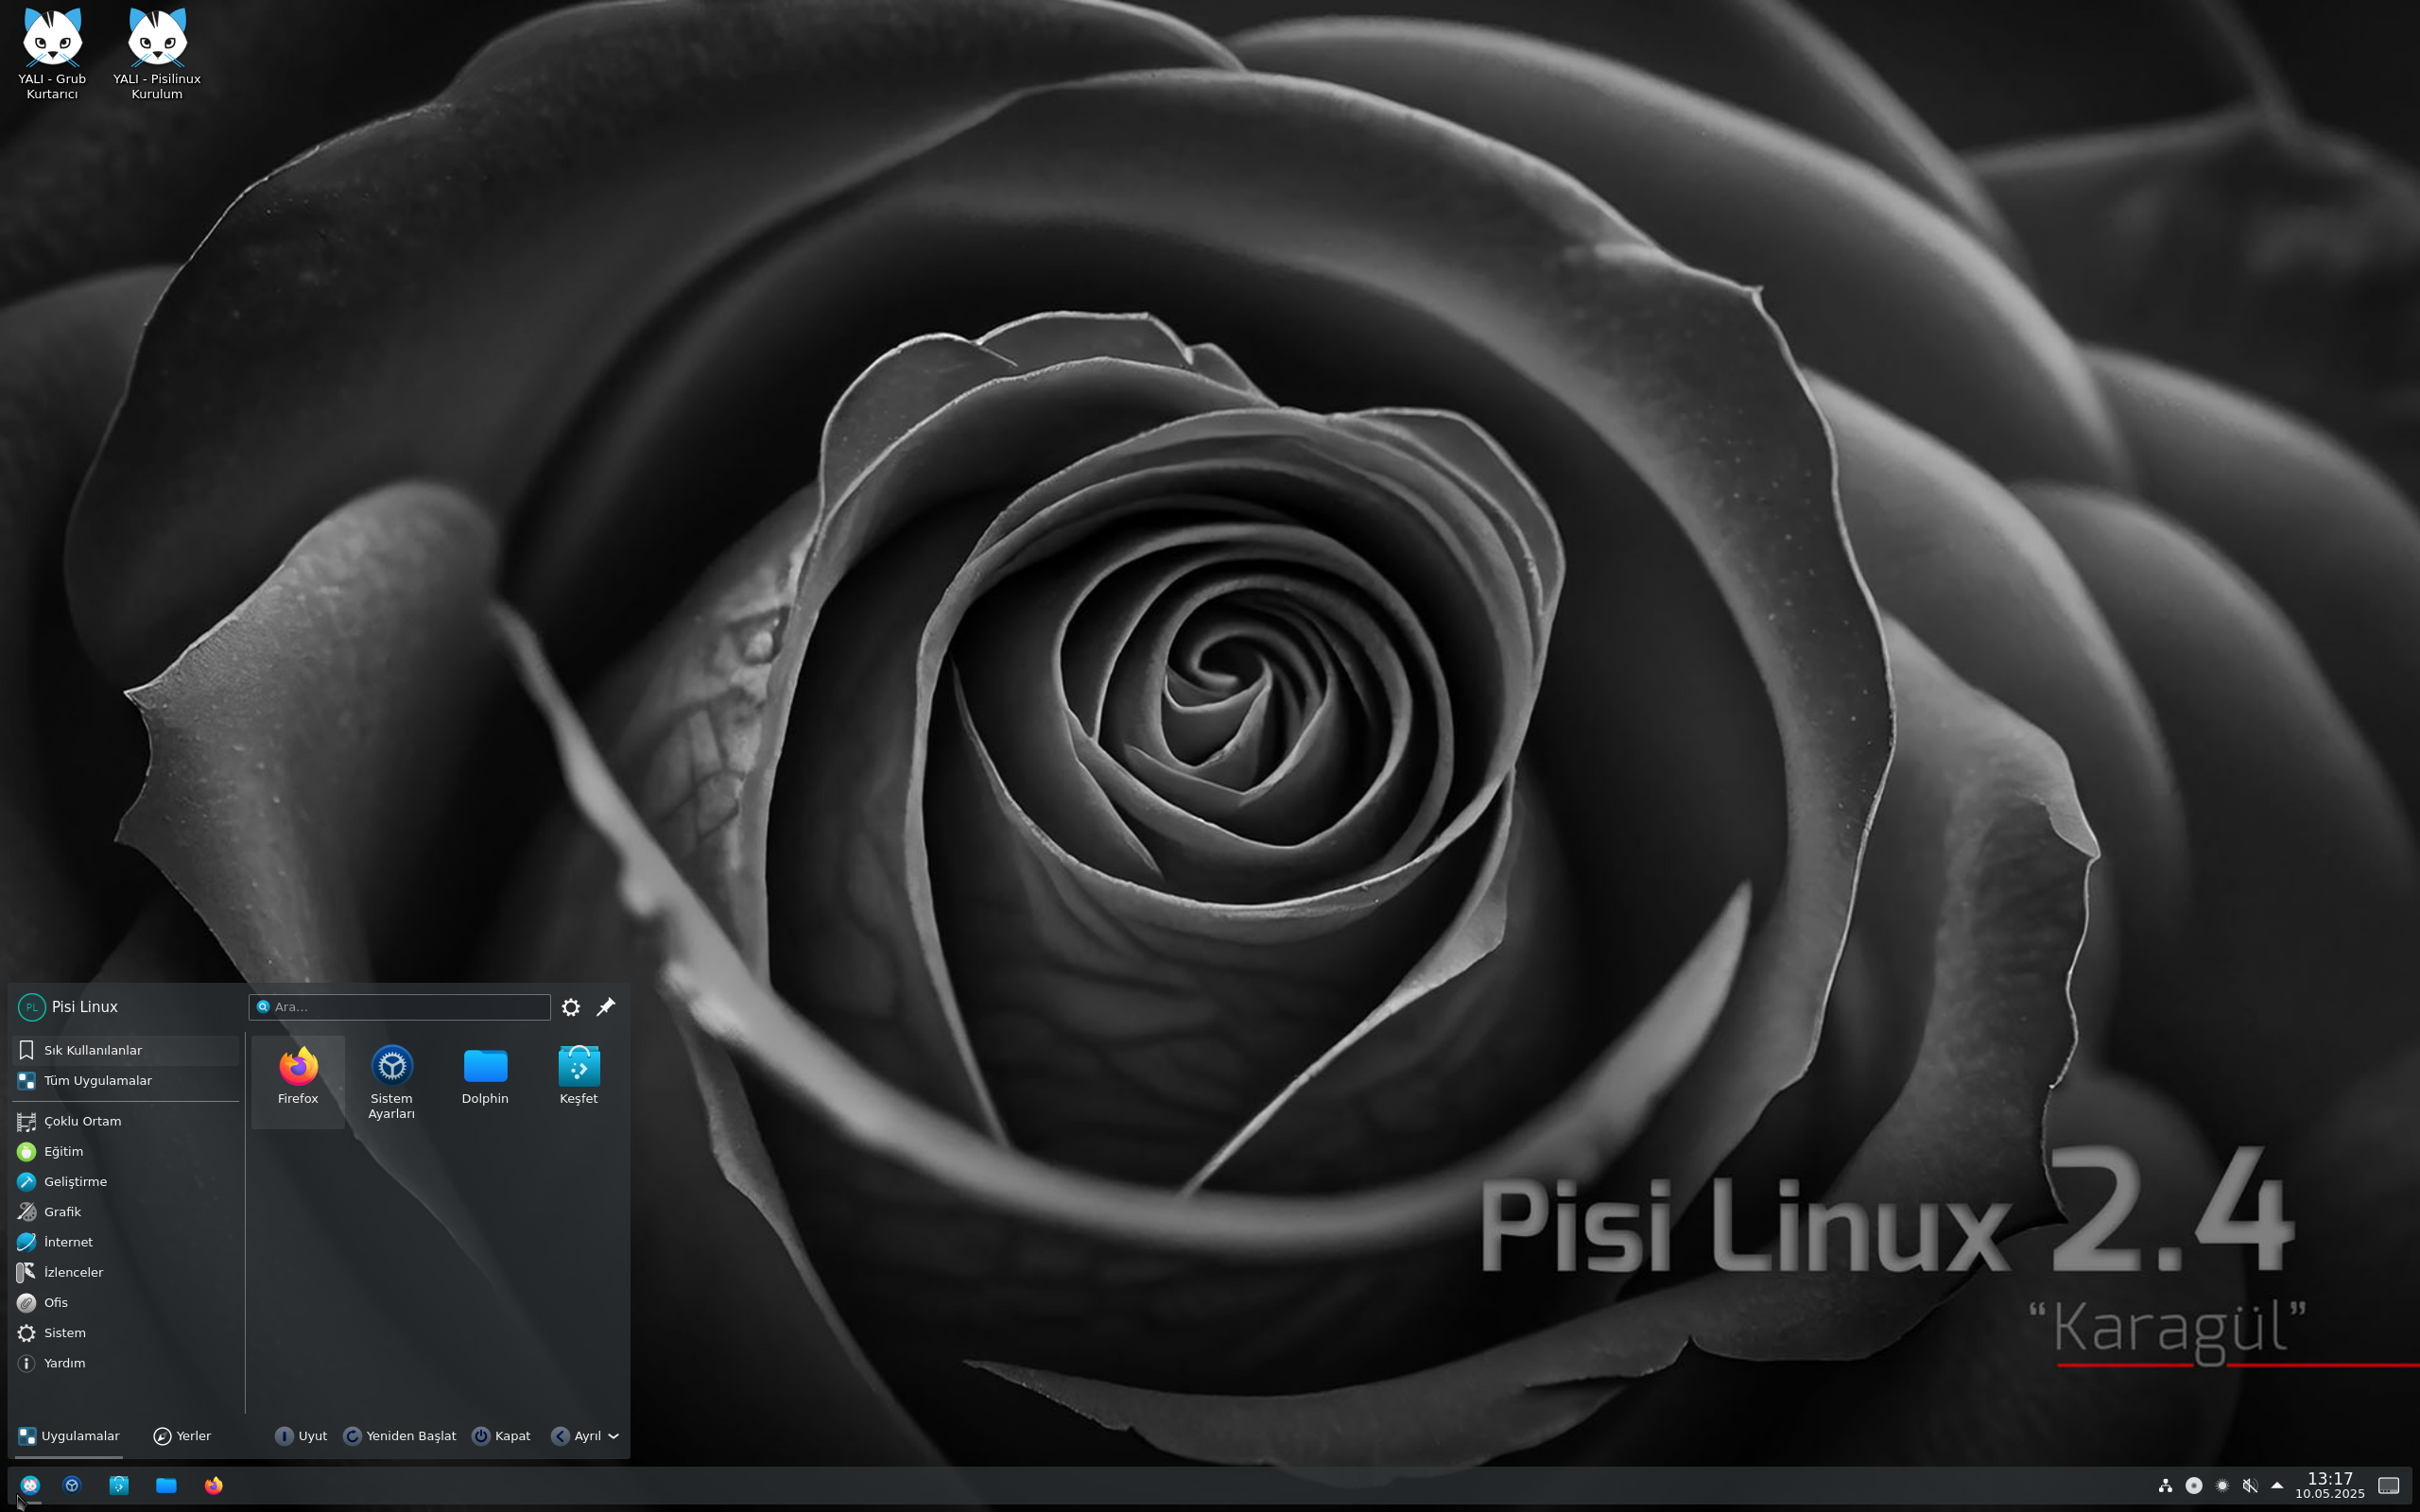Open System Settings from the taskbar
The width and height of the screenshot is (2420, 1512).
click(72, 1485)
